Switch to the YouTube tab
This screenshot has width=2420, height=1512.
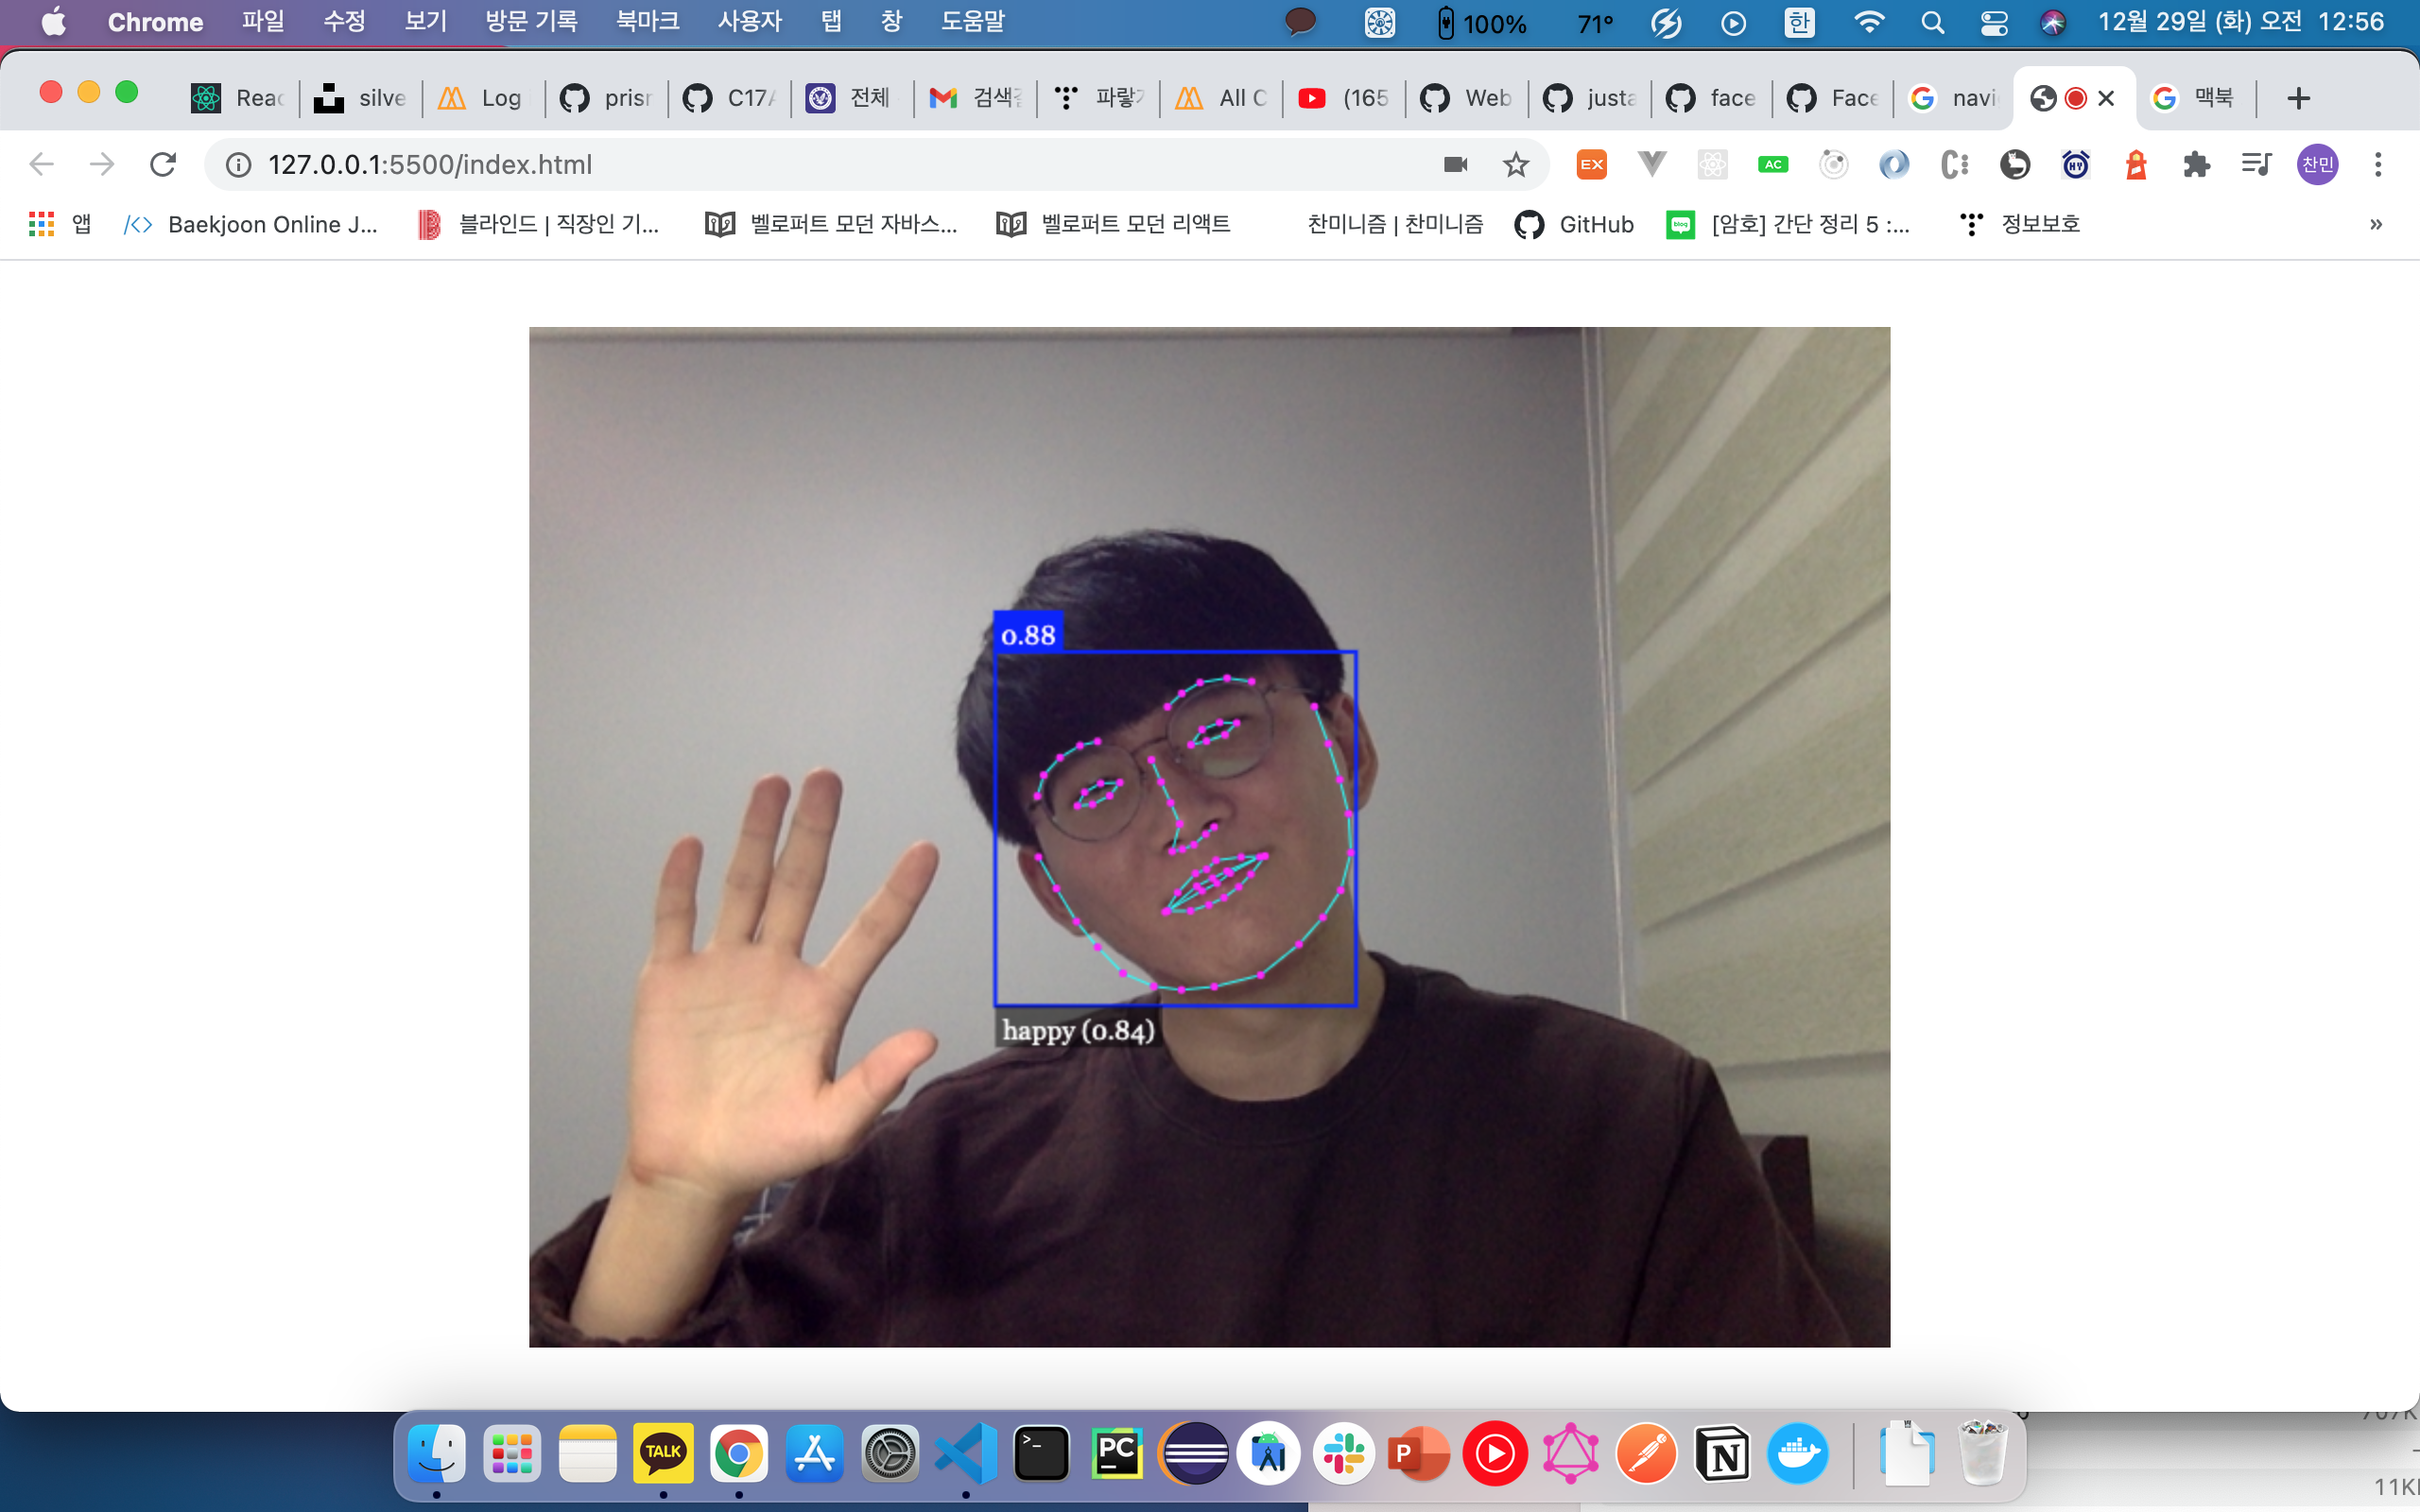pos(1343,98)
